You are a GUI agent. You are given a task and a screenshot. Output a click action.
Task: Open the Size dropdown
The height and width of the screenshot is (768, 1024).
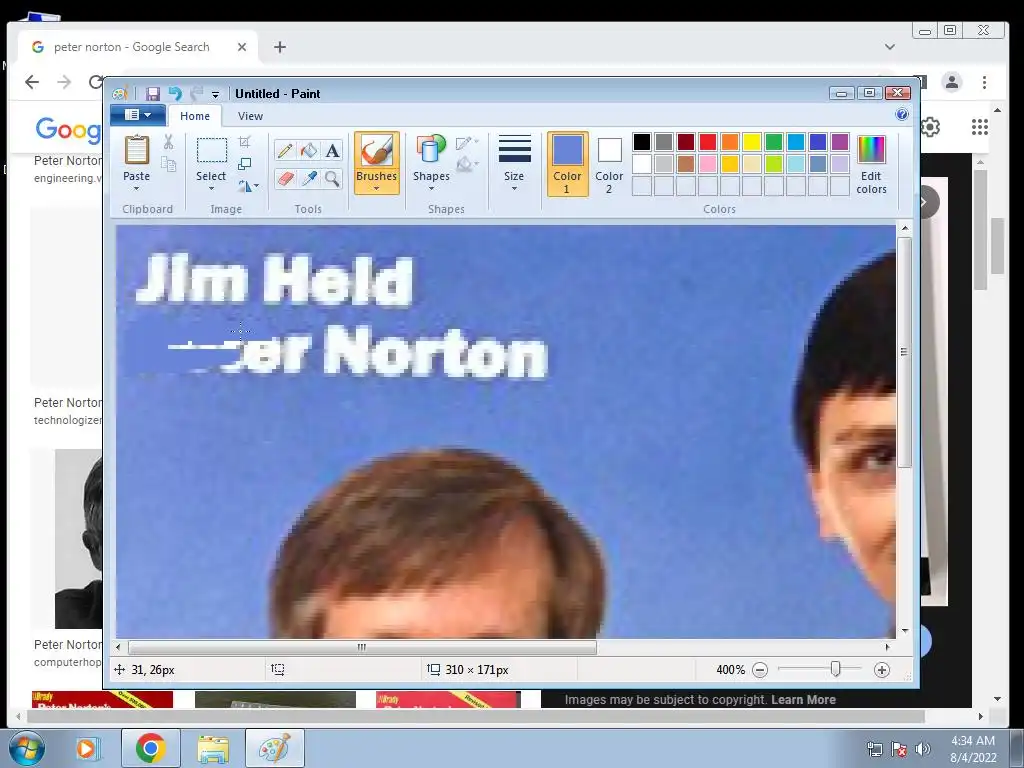[514, 161]
